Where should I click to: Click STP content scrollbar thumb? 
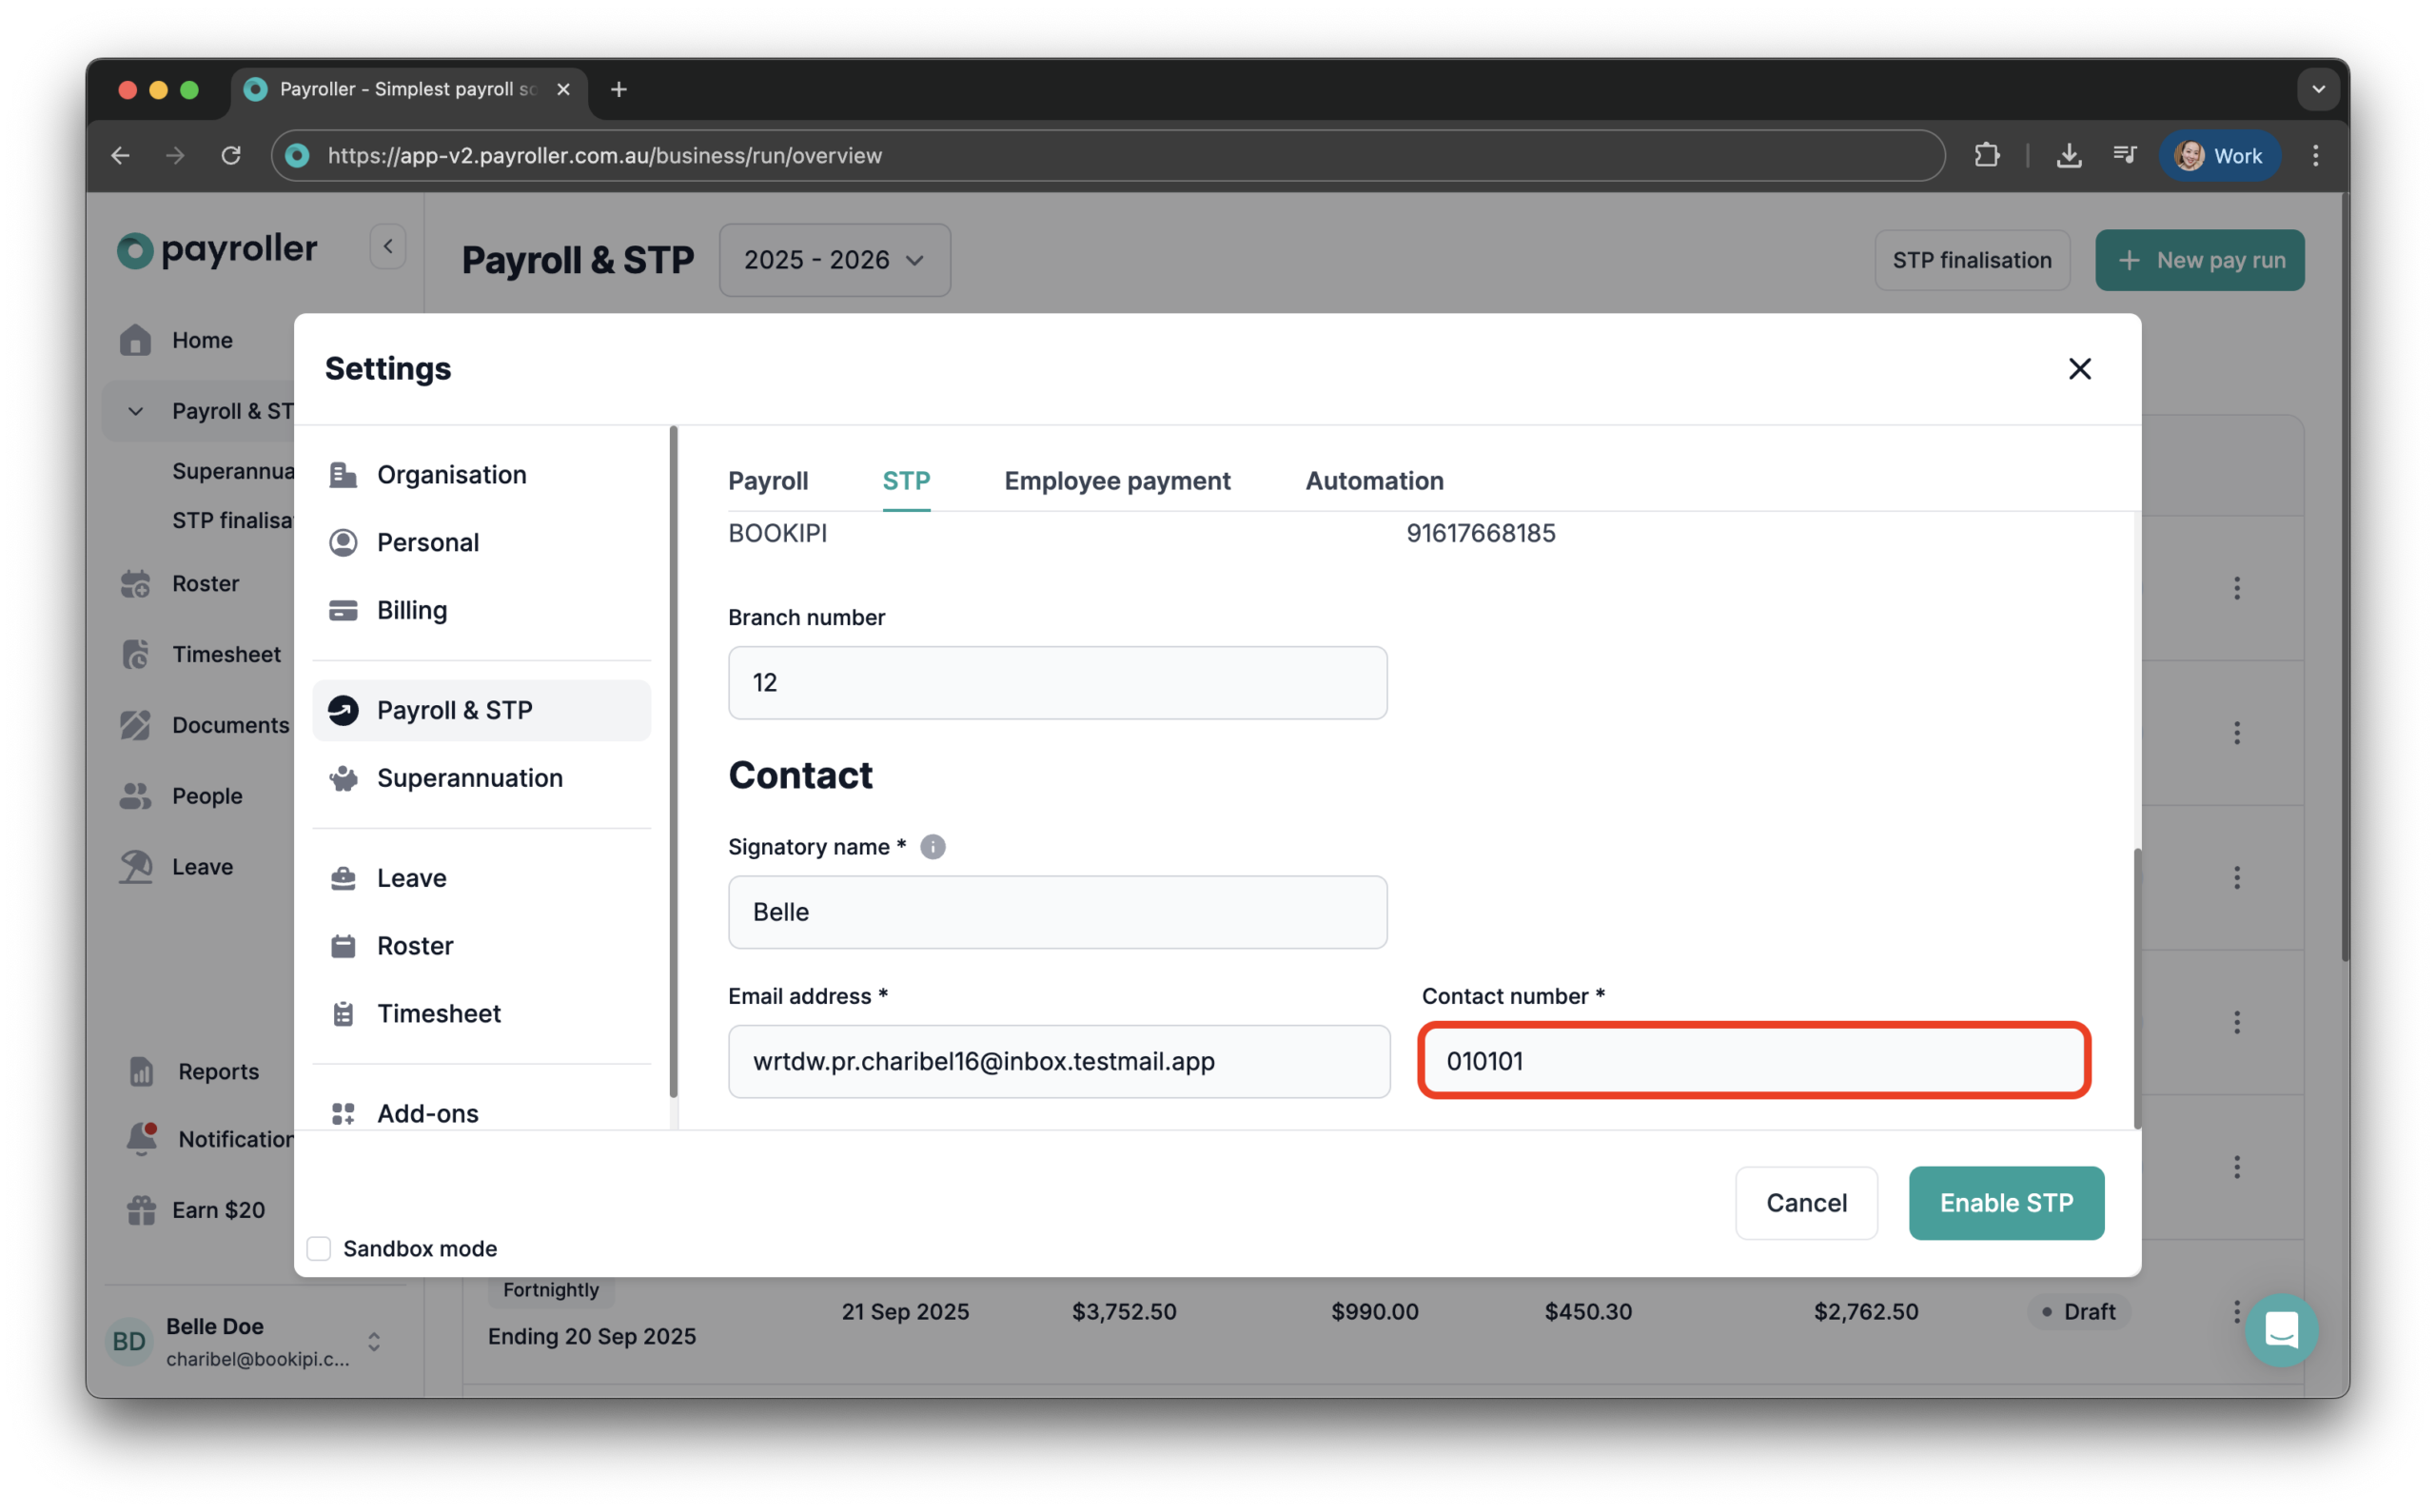(x=2137, y=988)
